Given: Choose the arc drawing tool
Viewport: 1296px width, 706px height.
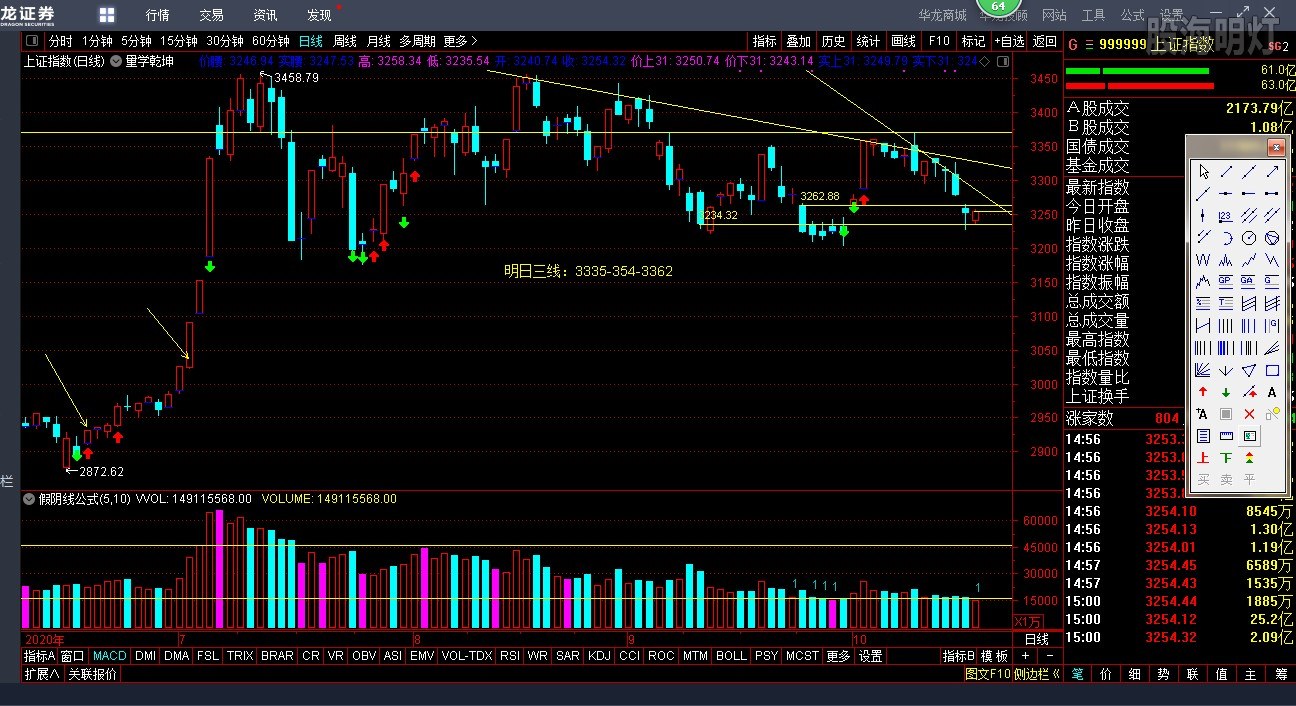Looking at the screenshot, I should (x=1226, y=238).
